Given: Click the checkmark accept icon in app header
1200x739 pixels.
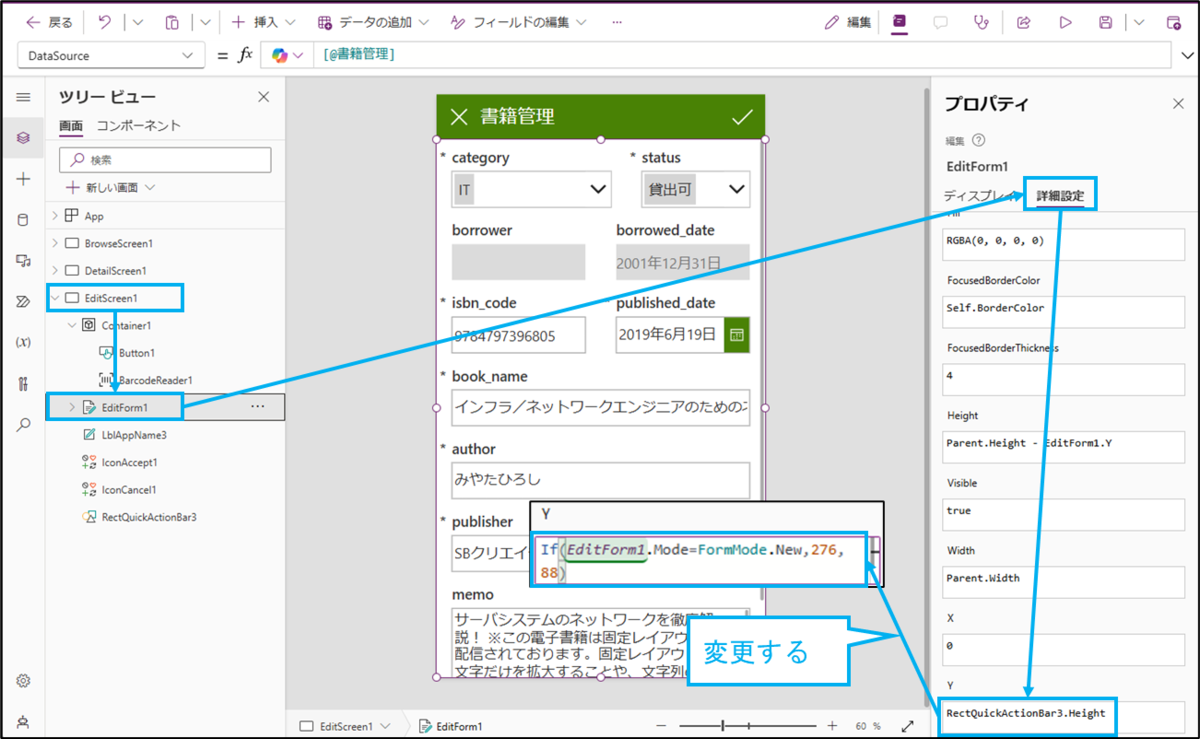Looking at the screenshot, I should (742, 117).
